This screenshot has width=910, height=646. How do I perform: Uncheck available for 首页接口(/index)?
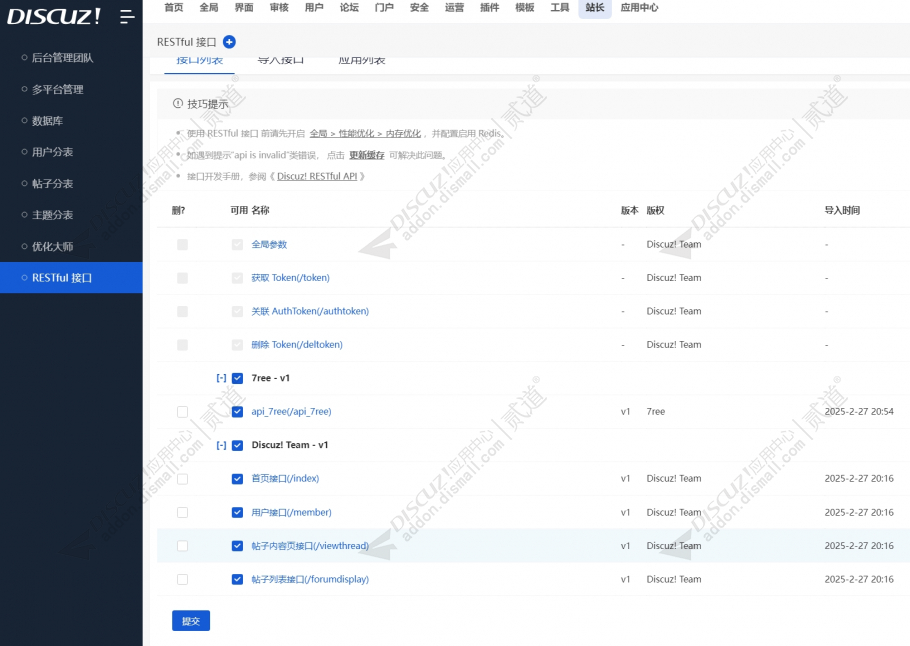coord(237,479)
